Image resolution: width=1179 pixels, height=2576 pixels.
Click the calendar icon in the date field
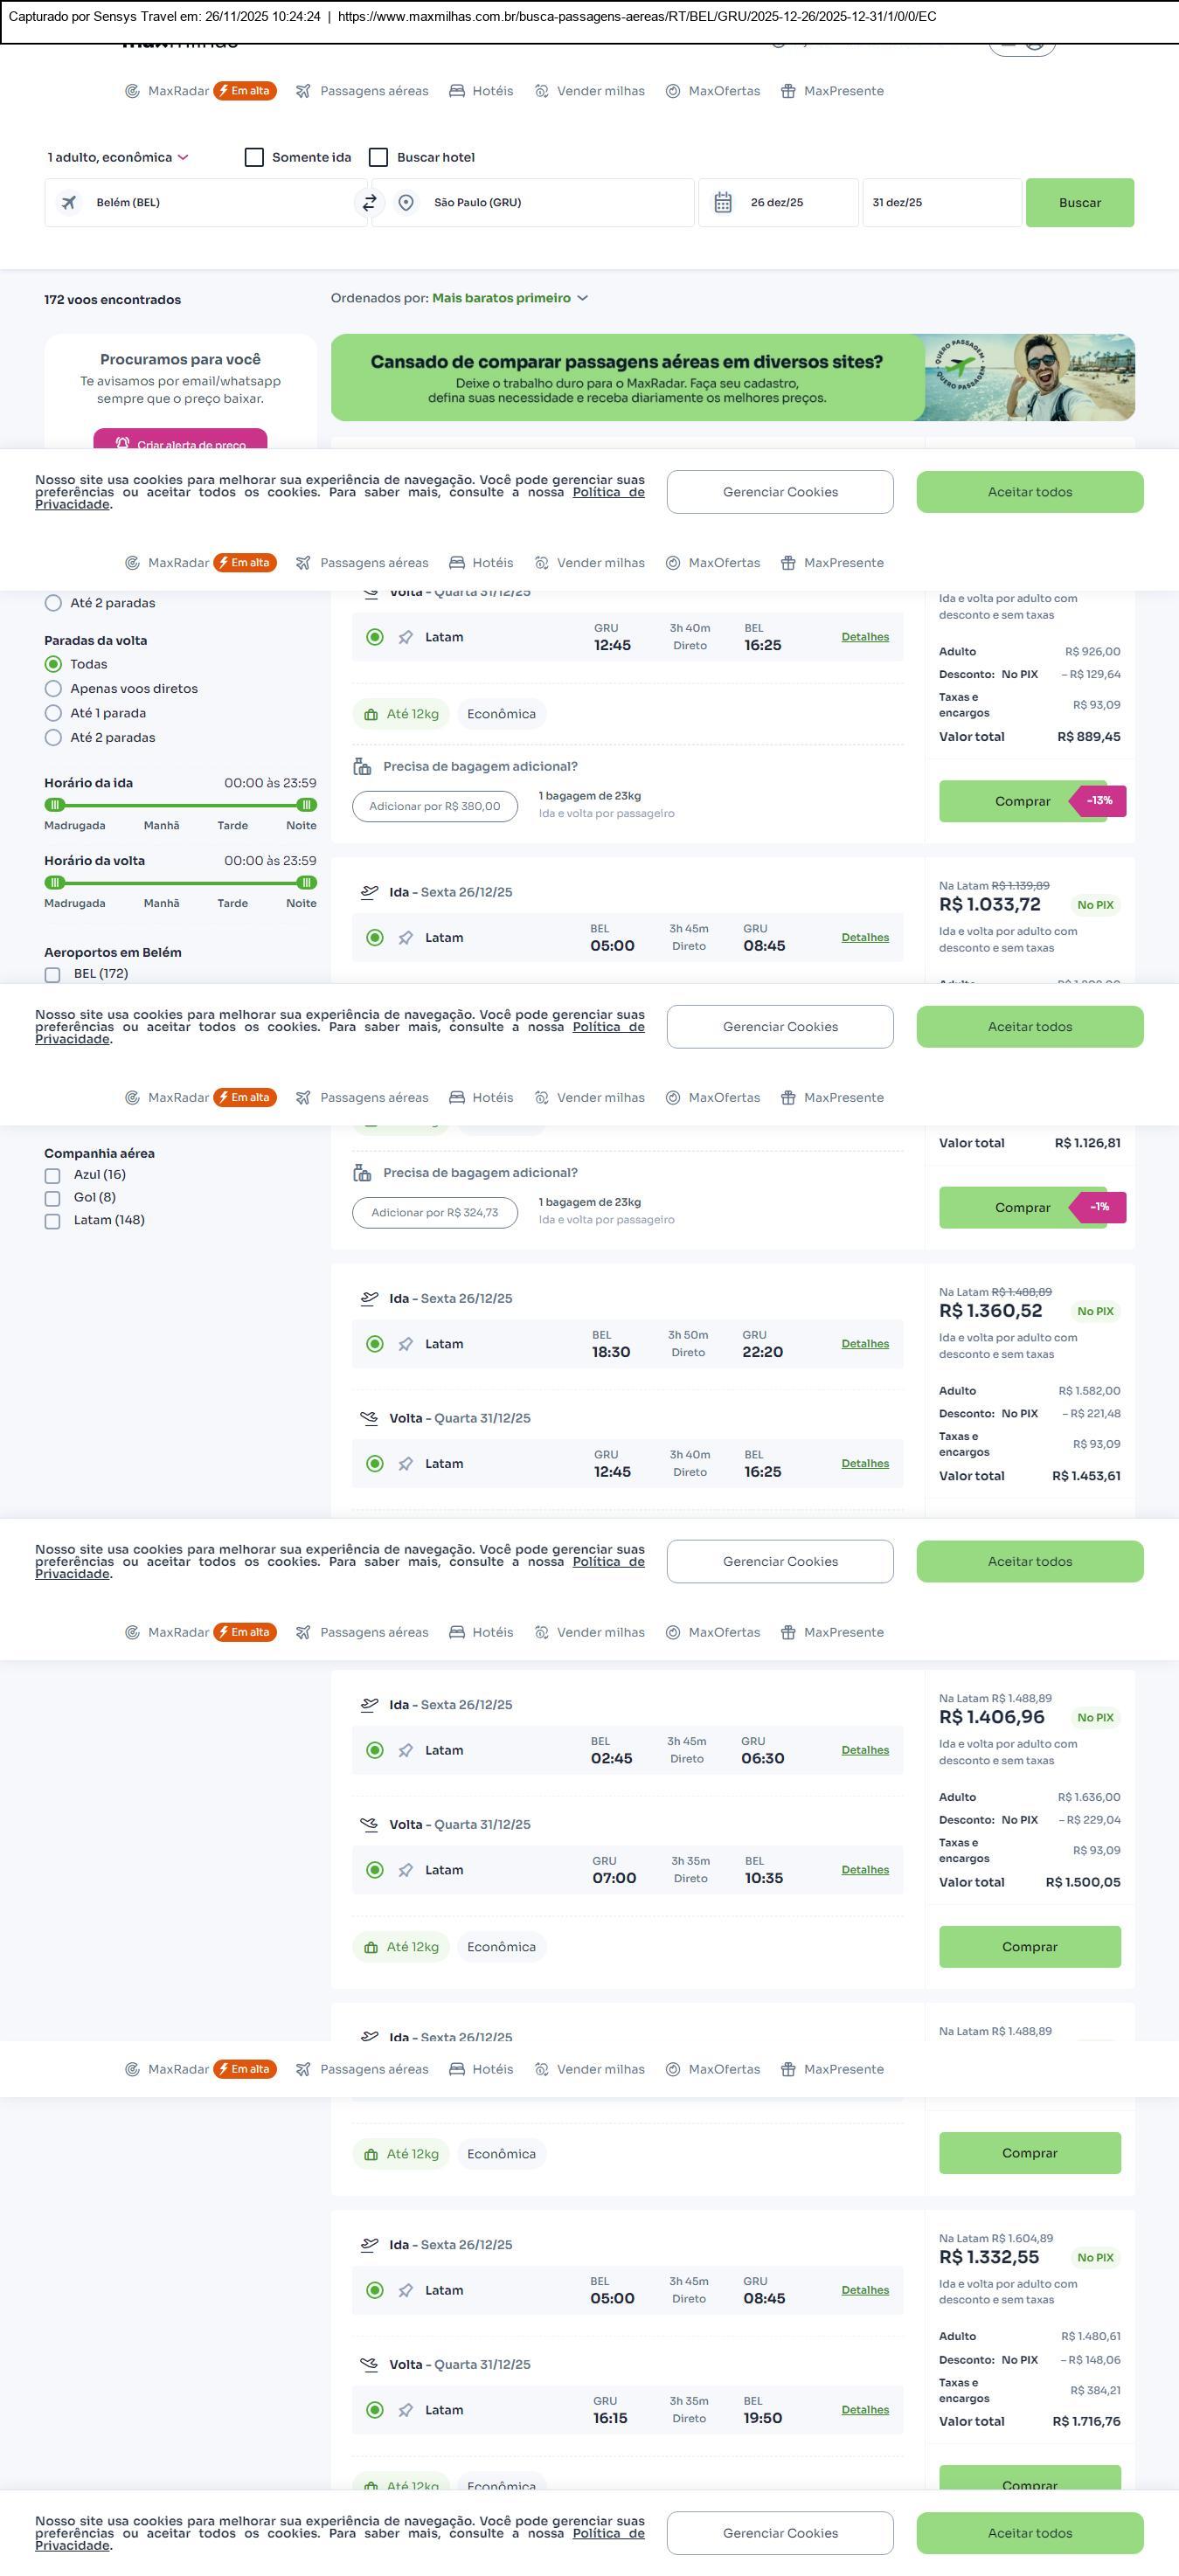723,203
